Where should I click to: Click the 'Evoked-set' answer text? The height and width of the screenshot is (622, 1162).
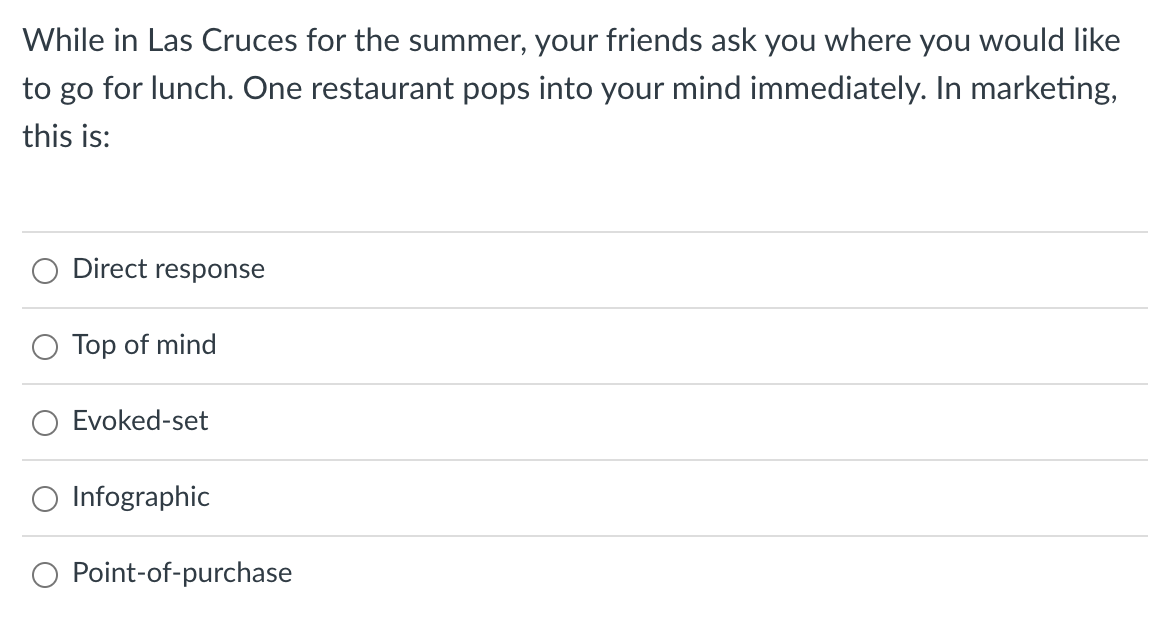pos(141,421)
